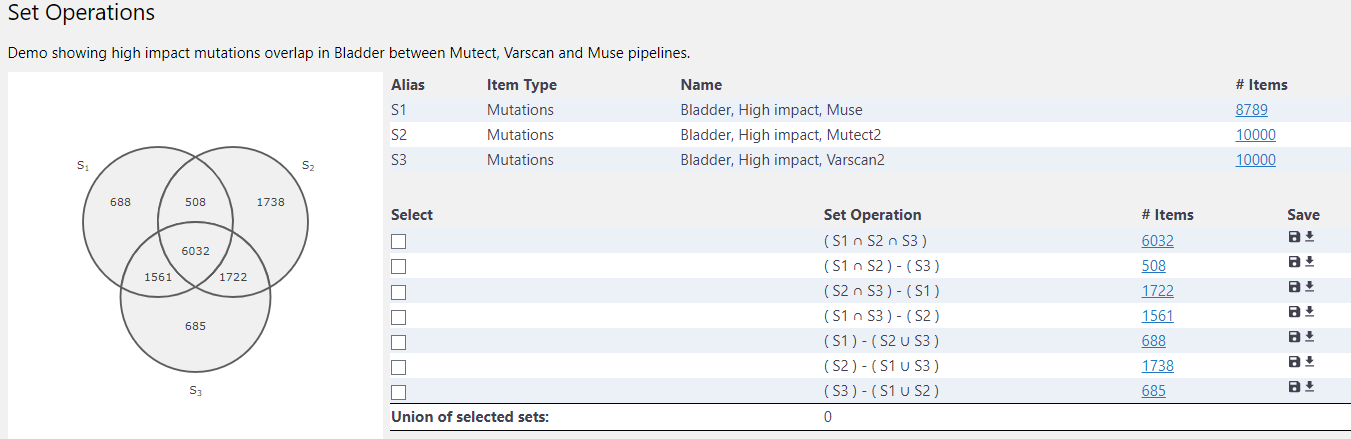Download the S1 ∩ S2 ∩ S3 set

(x=1309, y=237)
